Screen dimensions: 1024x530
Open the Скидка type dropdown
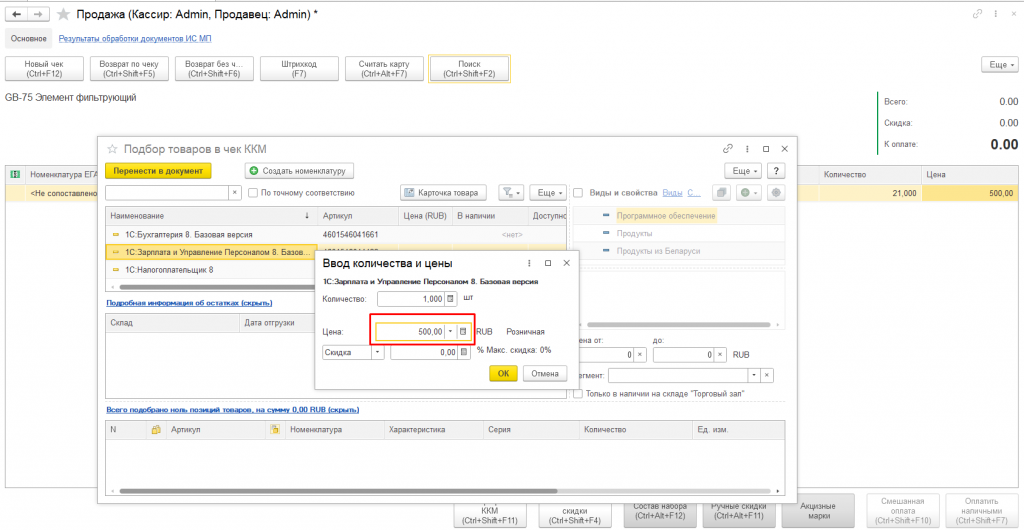tap(378, 352)
